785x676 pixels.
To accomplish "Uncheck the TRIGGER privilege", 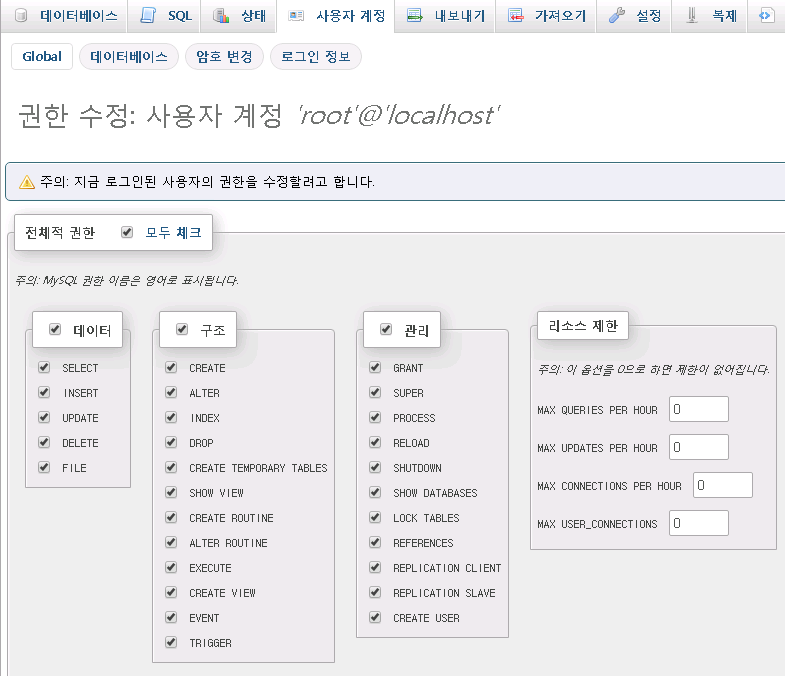I will [171, 642].
